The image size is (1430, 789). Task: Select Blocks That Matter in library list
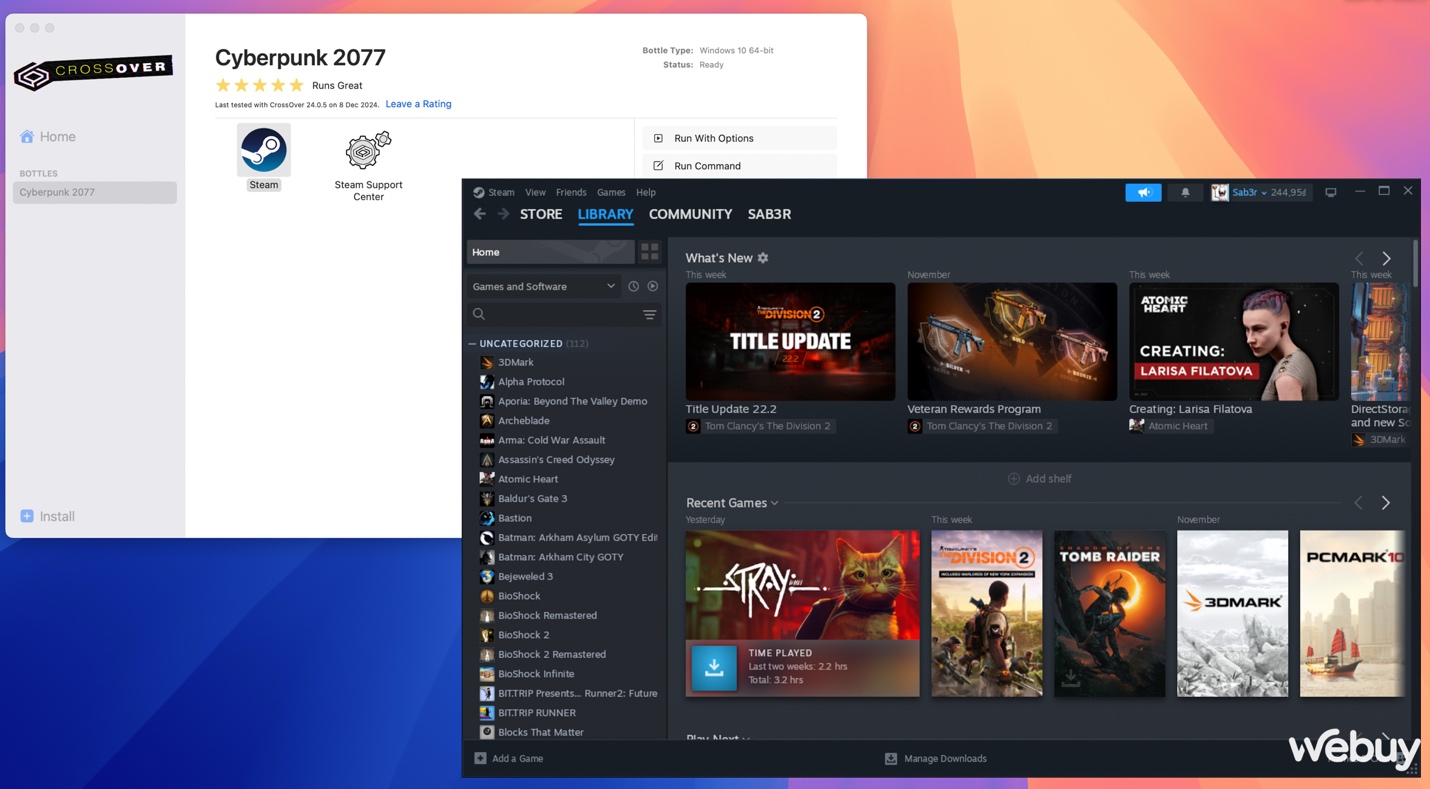540,732
